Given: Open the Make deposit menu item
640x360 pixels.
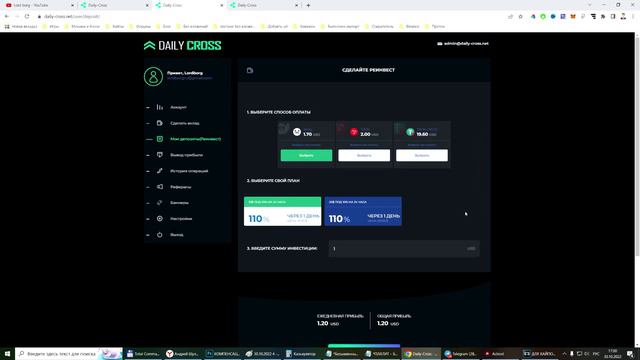Looking at the screenshot, I should 185,123.
